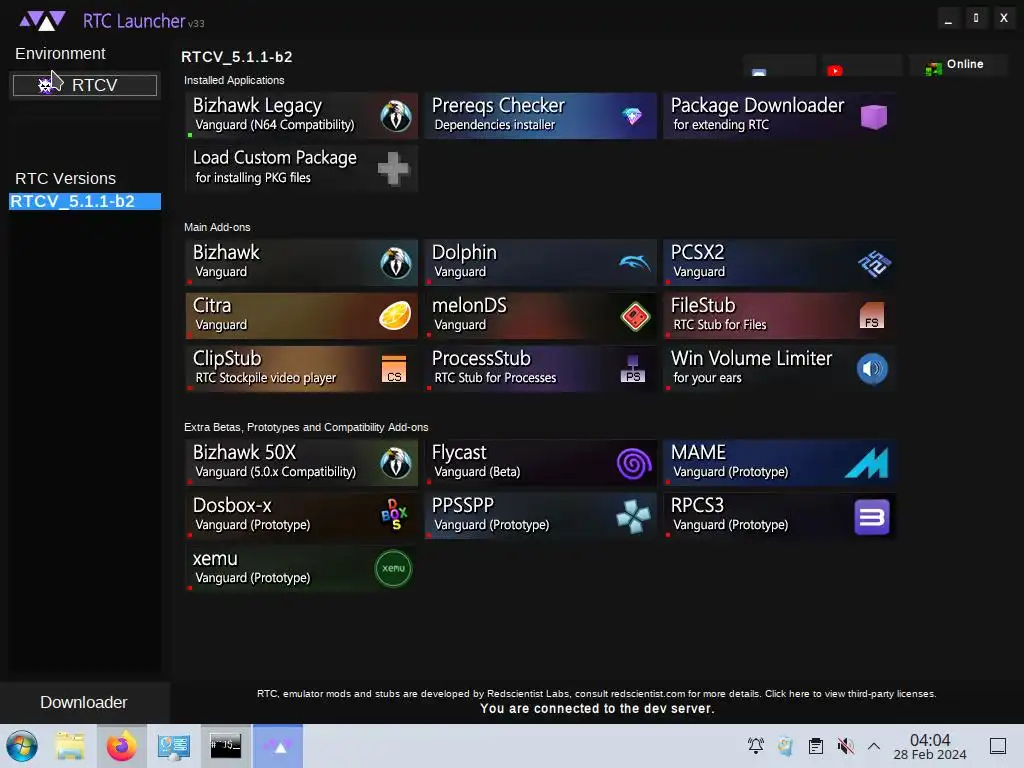The image size is (1024, 768).
Task: Launch Bizhawk 50X compatibility add-on
Action: [x=301, y=462]
